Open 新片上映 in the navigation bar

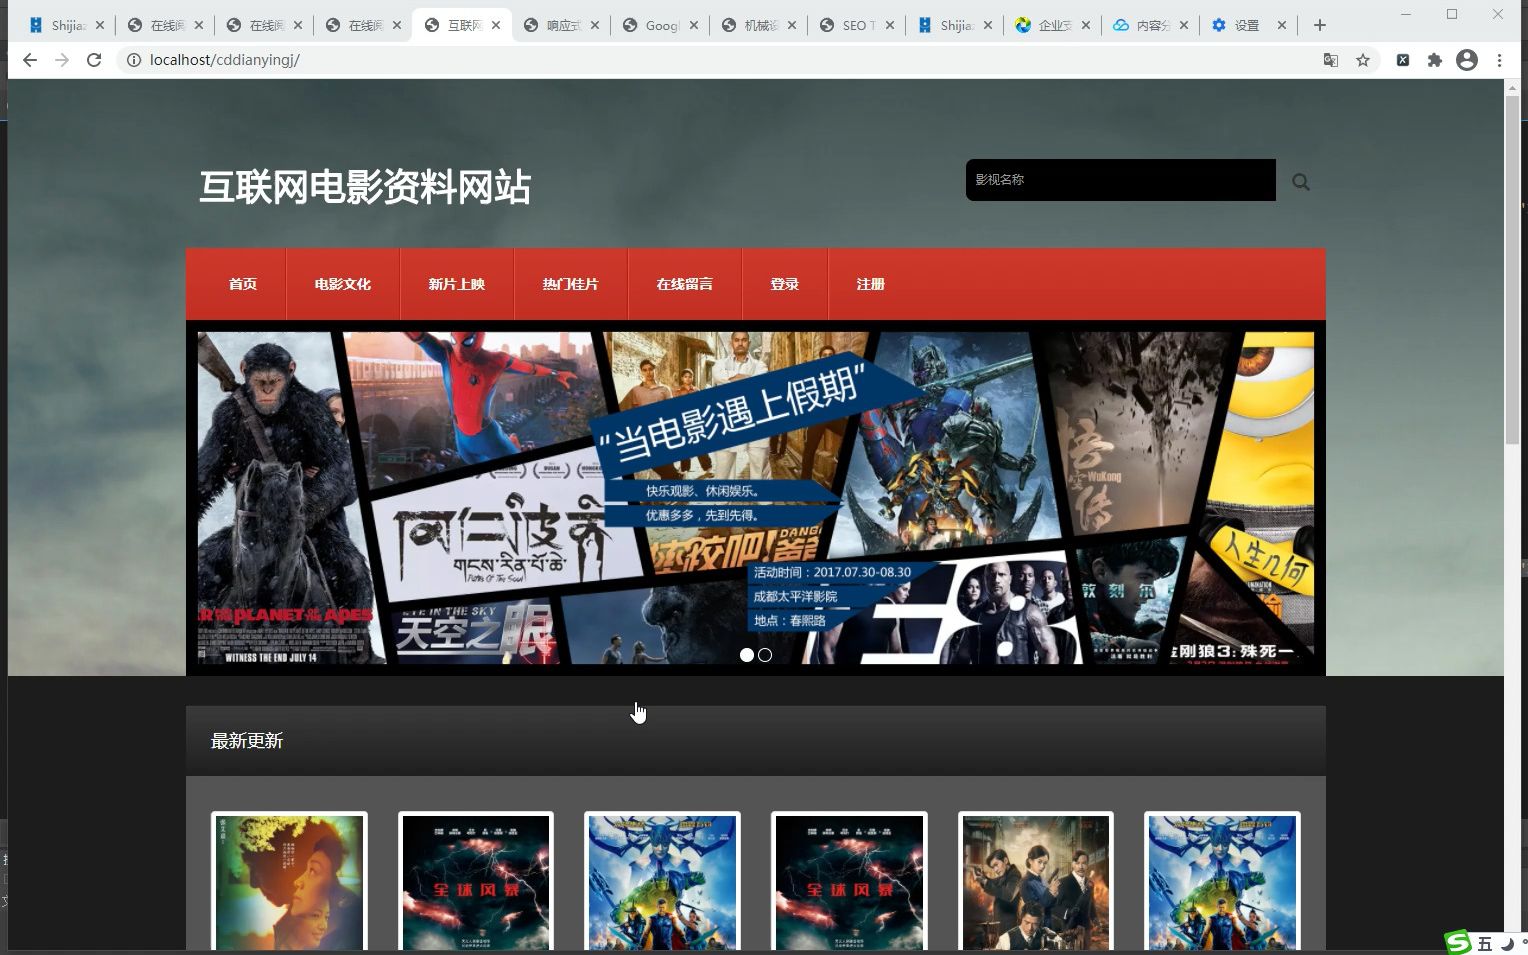[457, 284]
